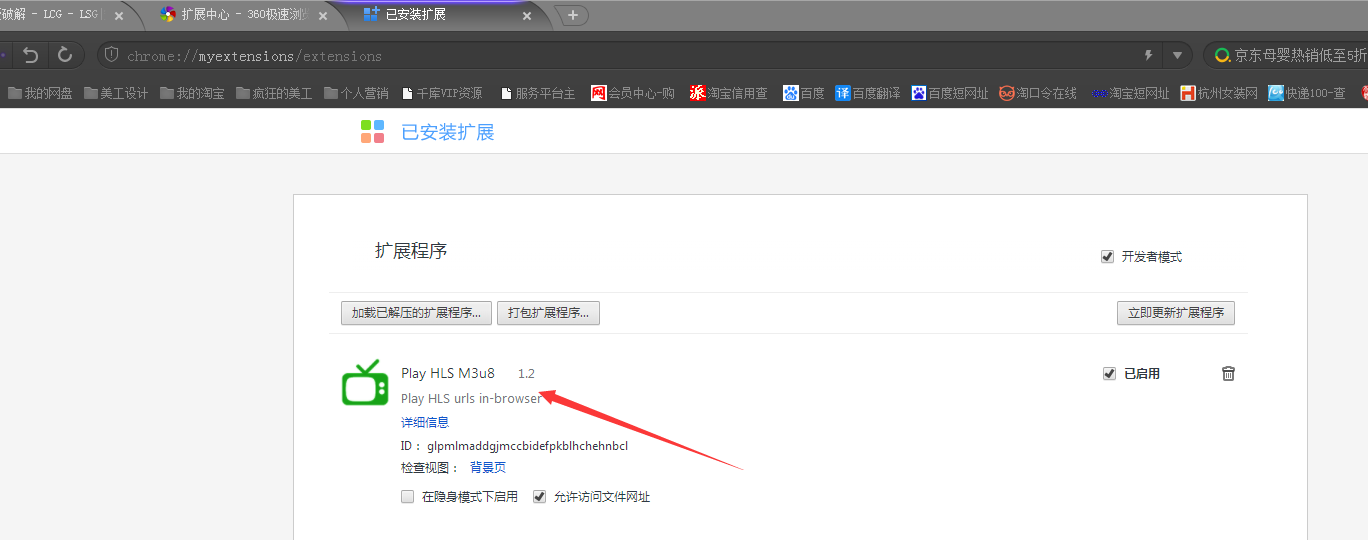Open the 百度翻译 bookmark
This screenshot has width=1368, height=540.
(x=868, y=93)
